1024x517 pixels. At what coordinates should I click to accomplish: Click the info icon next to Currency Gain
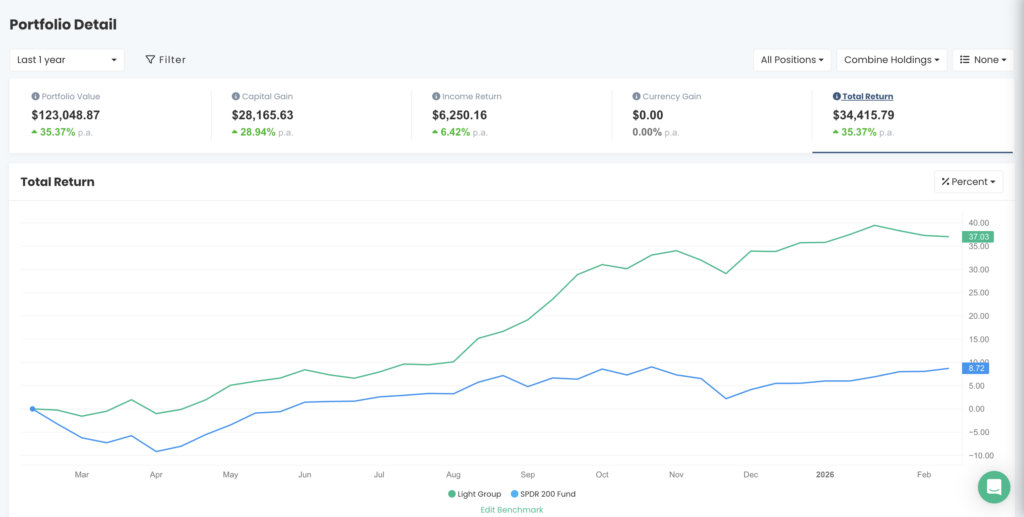[635, 97]
